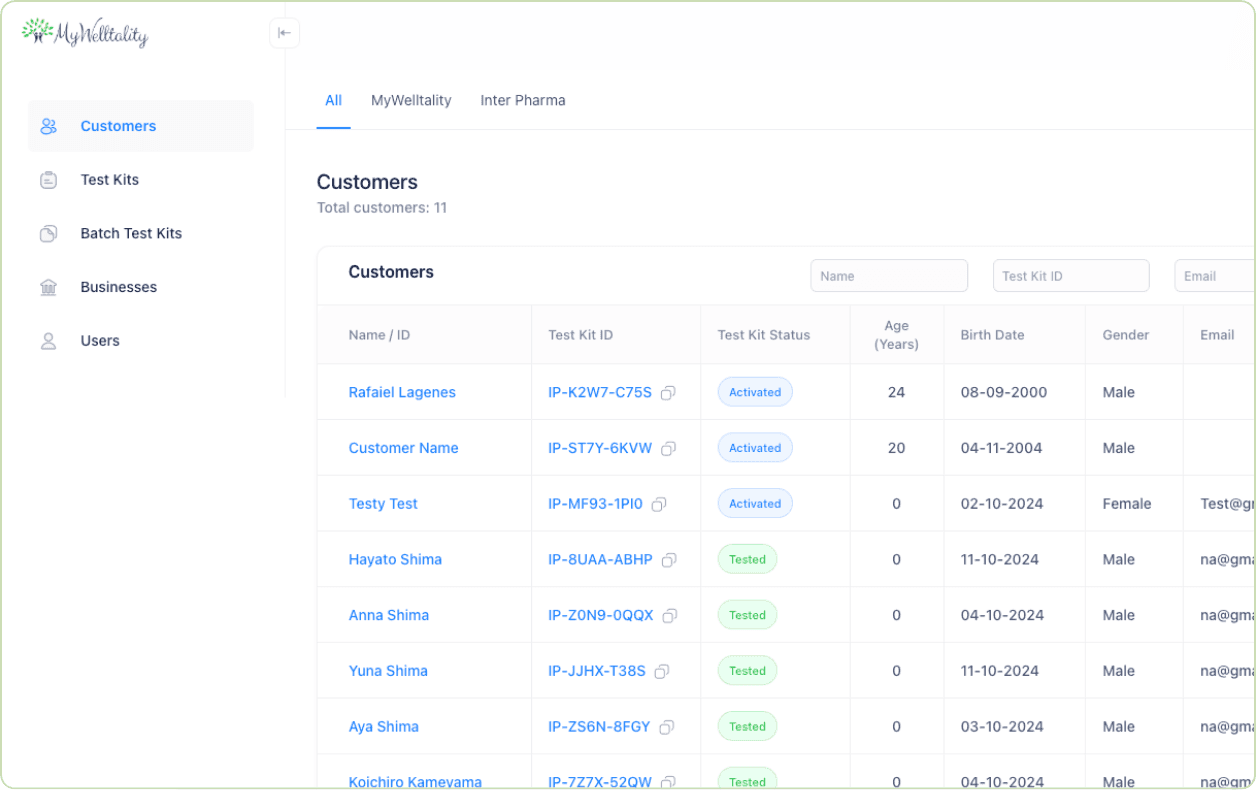
Task: Open Customers in the sidebar
Action: point(140,126)
